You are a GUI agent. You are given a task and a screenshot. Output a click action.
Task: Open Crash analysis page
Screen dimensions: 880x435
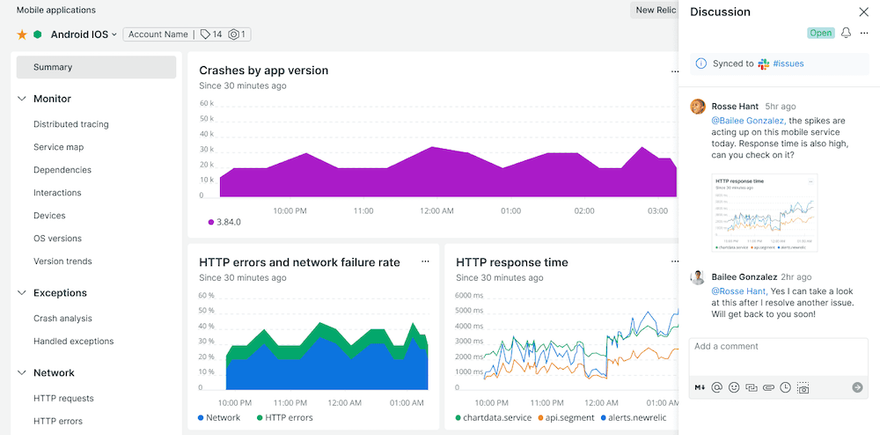(x=62, y=318)
